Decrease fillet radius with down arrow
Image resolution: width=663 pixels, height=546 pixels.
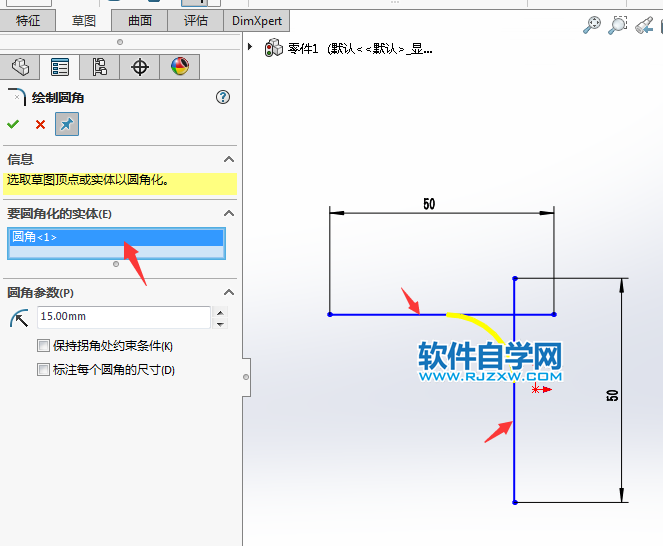tap(220, 324)
